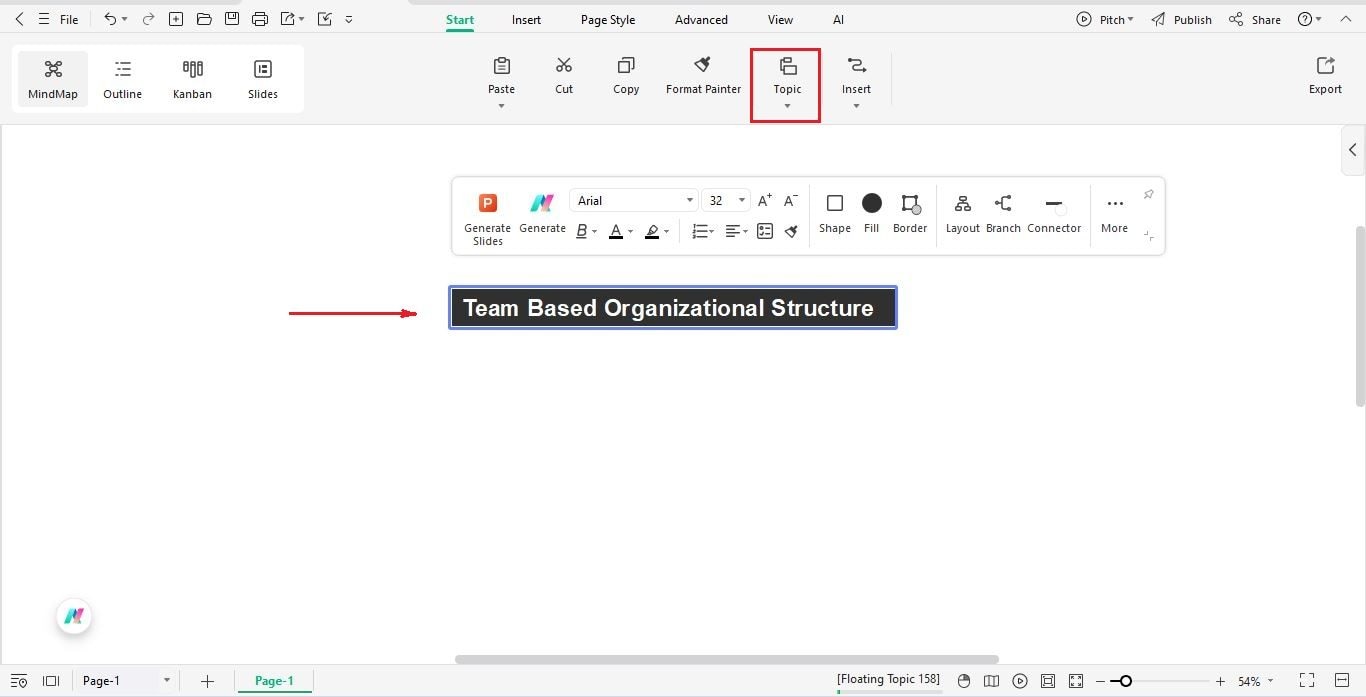Viewport: 1366px width, 697px height.
Task: Collapse the ribbon with top-right caret
Action: (x=1344, y=19)
